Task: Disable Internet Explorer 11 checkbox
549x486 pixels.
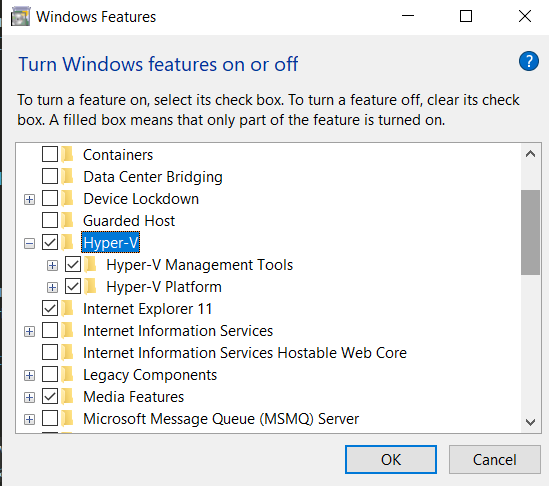Action: (50, 308)
